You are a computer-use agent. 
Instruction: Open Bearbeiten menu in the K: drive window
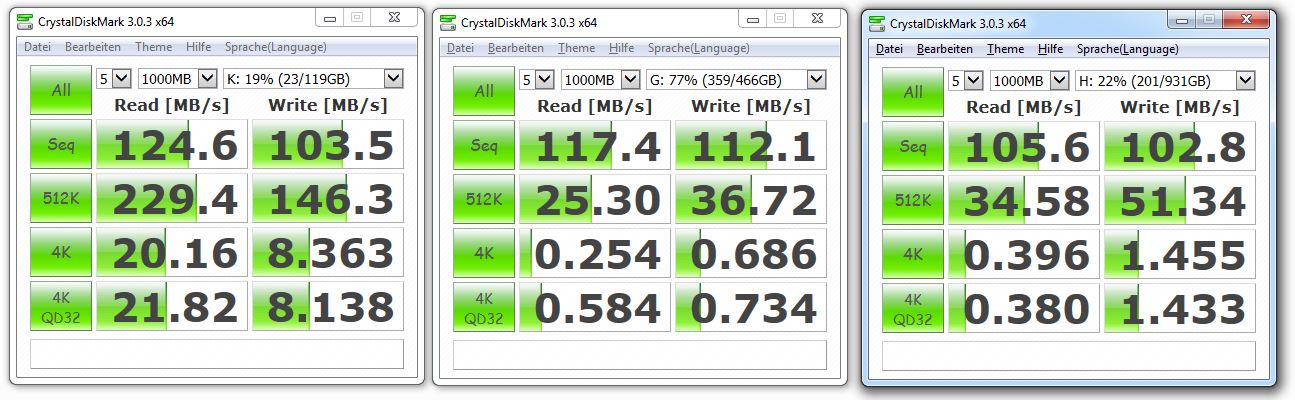coord(93,47)
